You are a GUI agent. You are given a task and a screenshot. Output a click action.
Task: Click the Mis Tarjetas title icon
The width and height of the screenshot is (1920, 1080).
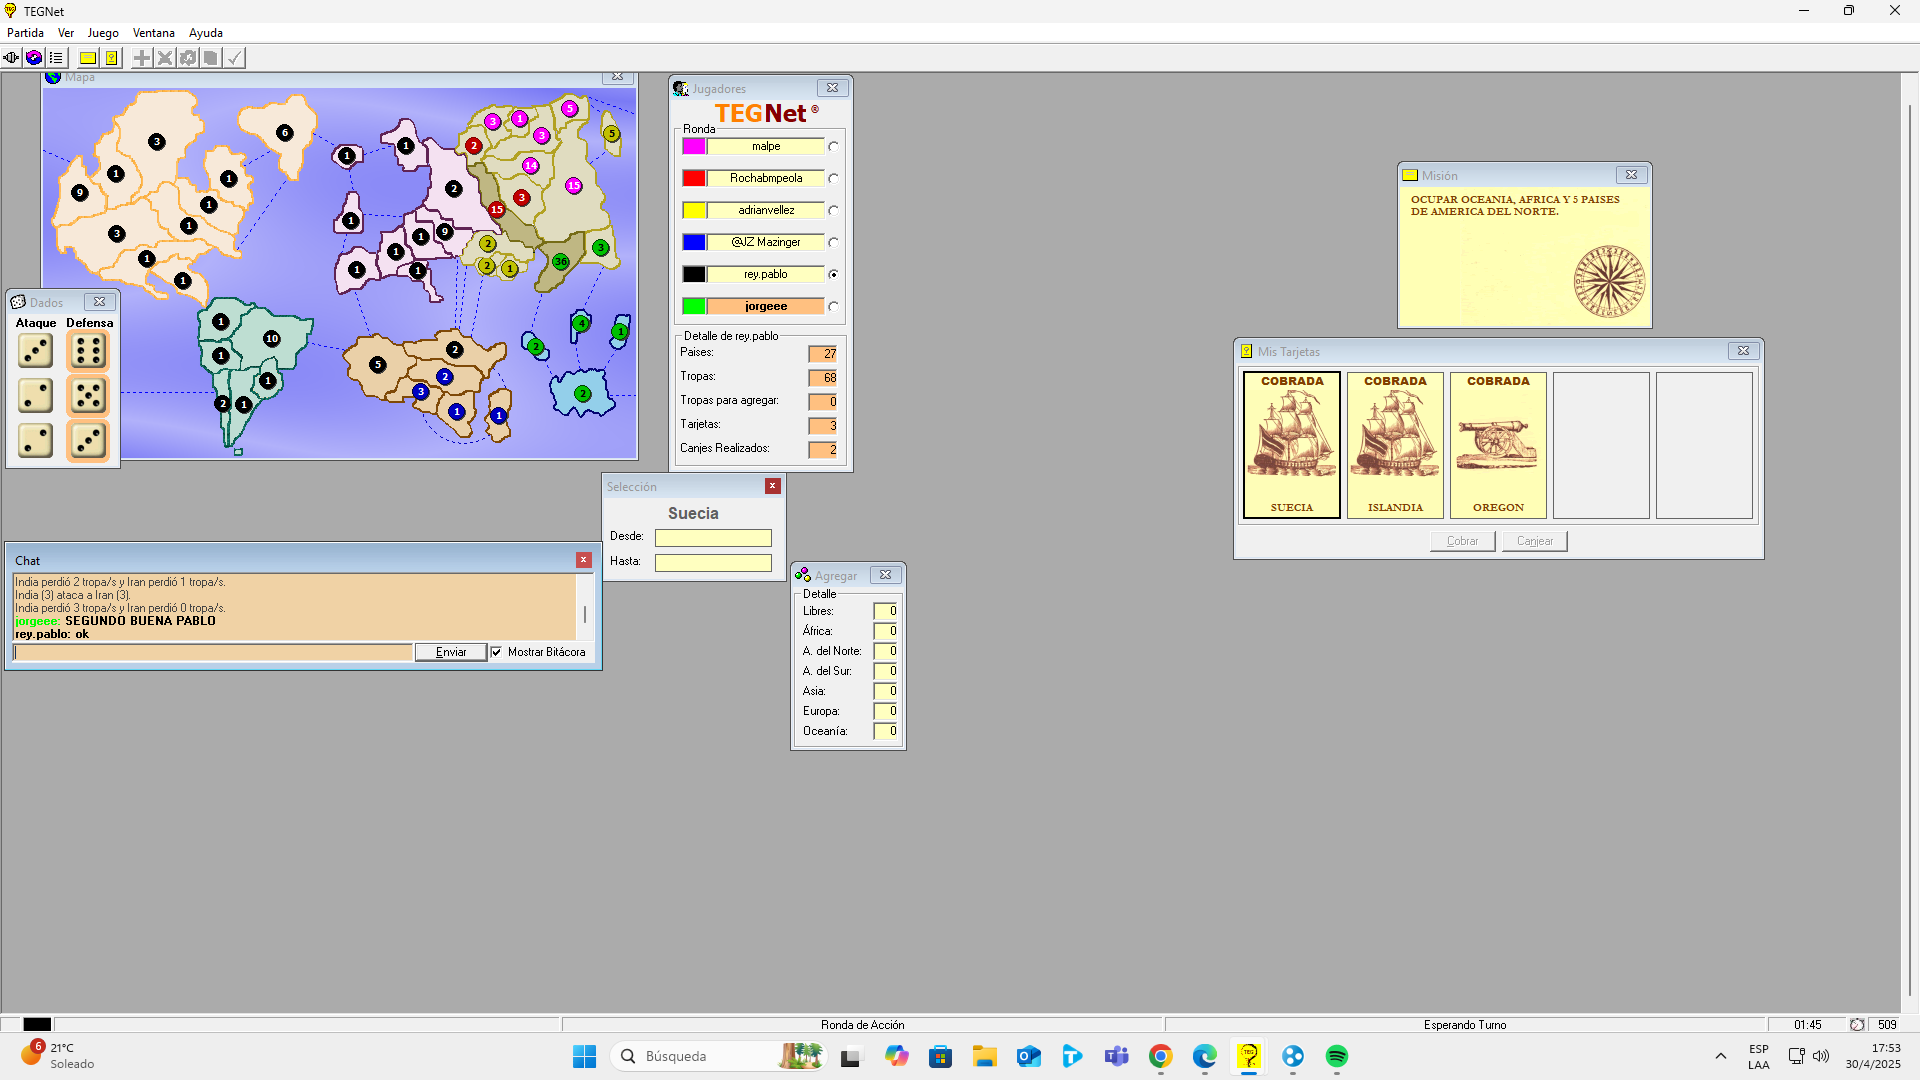click(1247, 351)
